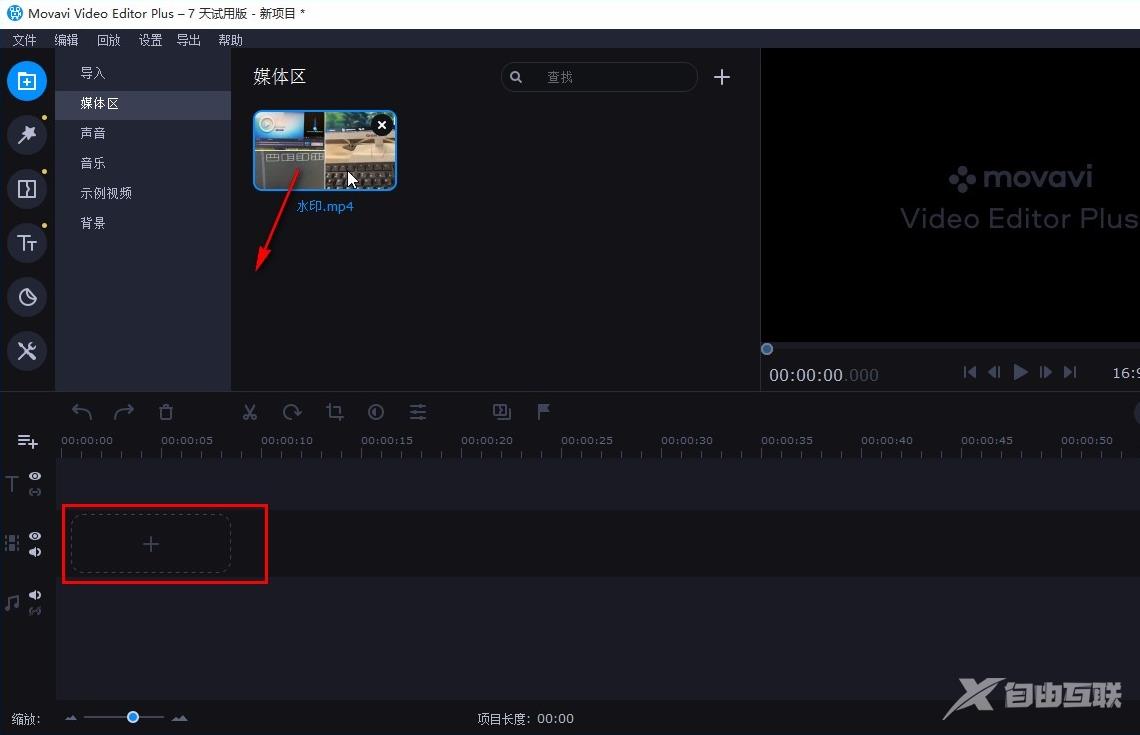Toggle audio track link icon
The width and height of the screenshot is (1140, 735).
[35, 611]
